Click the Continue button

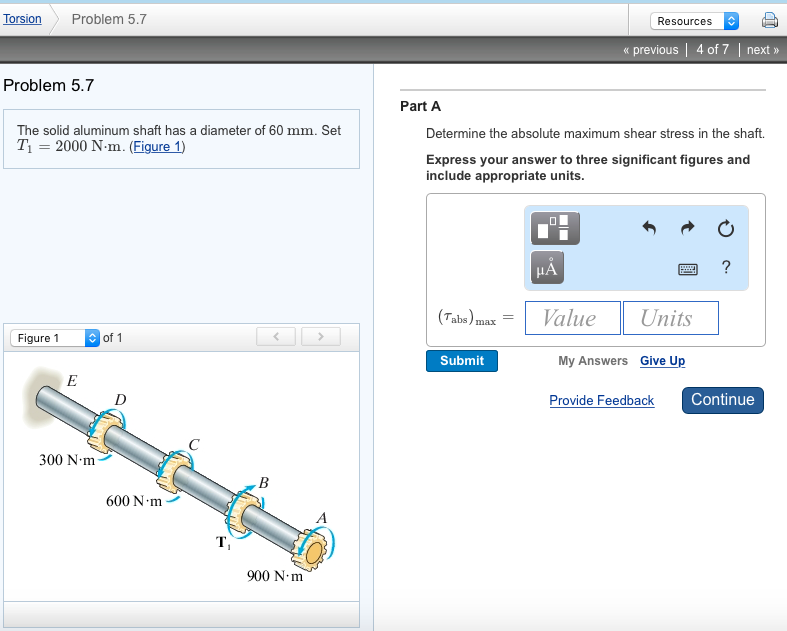pos(723,400)
